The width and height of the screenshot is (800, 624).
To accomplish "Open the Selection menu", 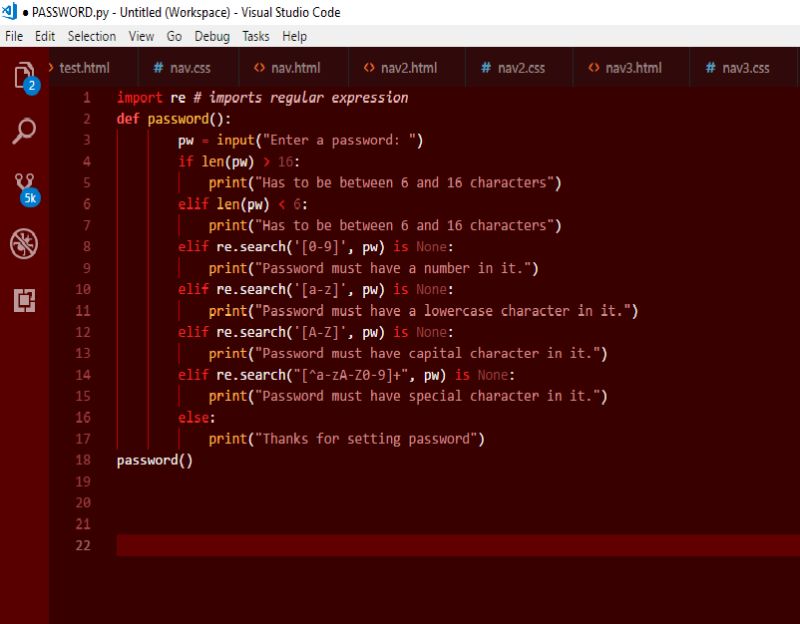I will [92, 36].
